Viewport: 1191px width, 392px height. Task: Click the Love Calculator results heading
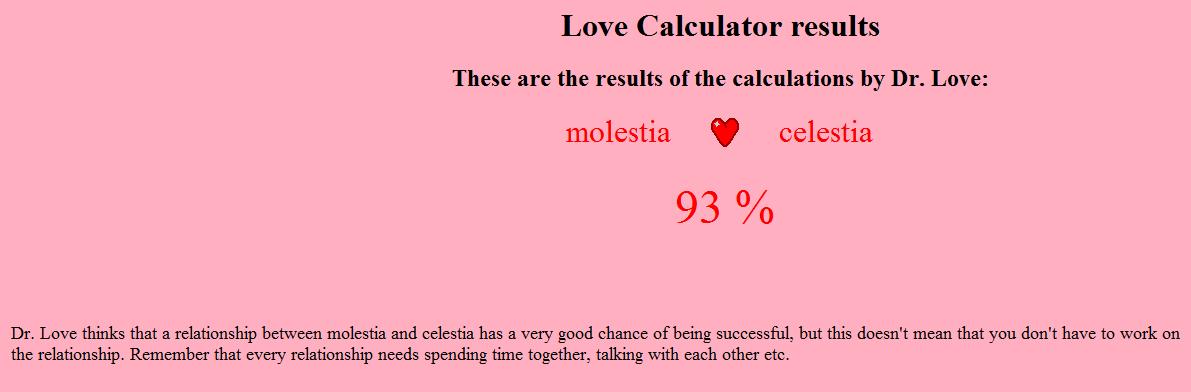tap(720, 26)
